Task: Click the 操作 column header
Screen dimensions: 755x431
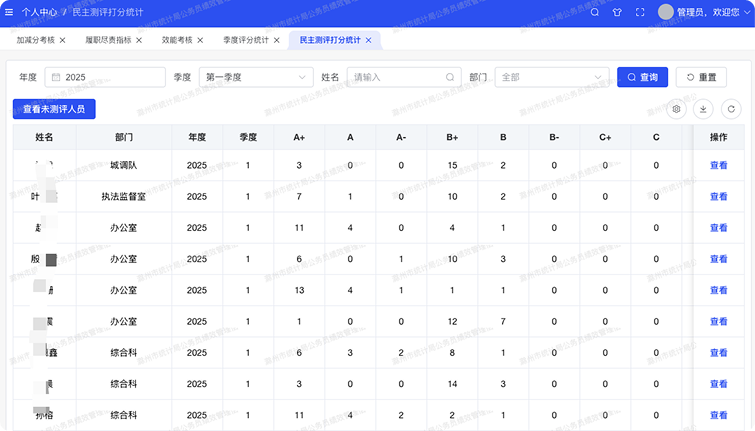Action: (x=718, y=137)
